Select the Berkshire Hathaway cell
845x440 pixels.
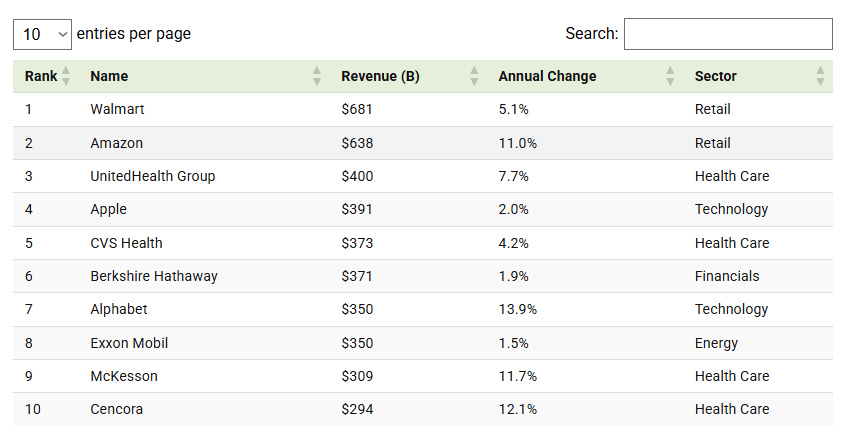[154, 276]
